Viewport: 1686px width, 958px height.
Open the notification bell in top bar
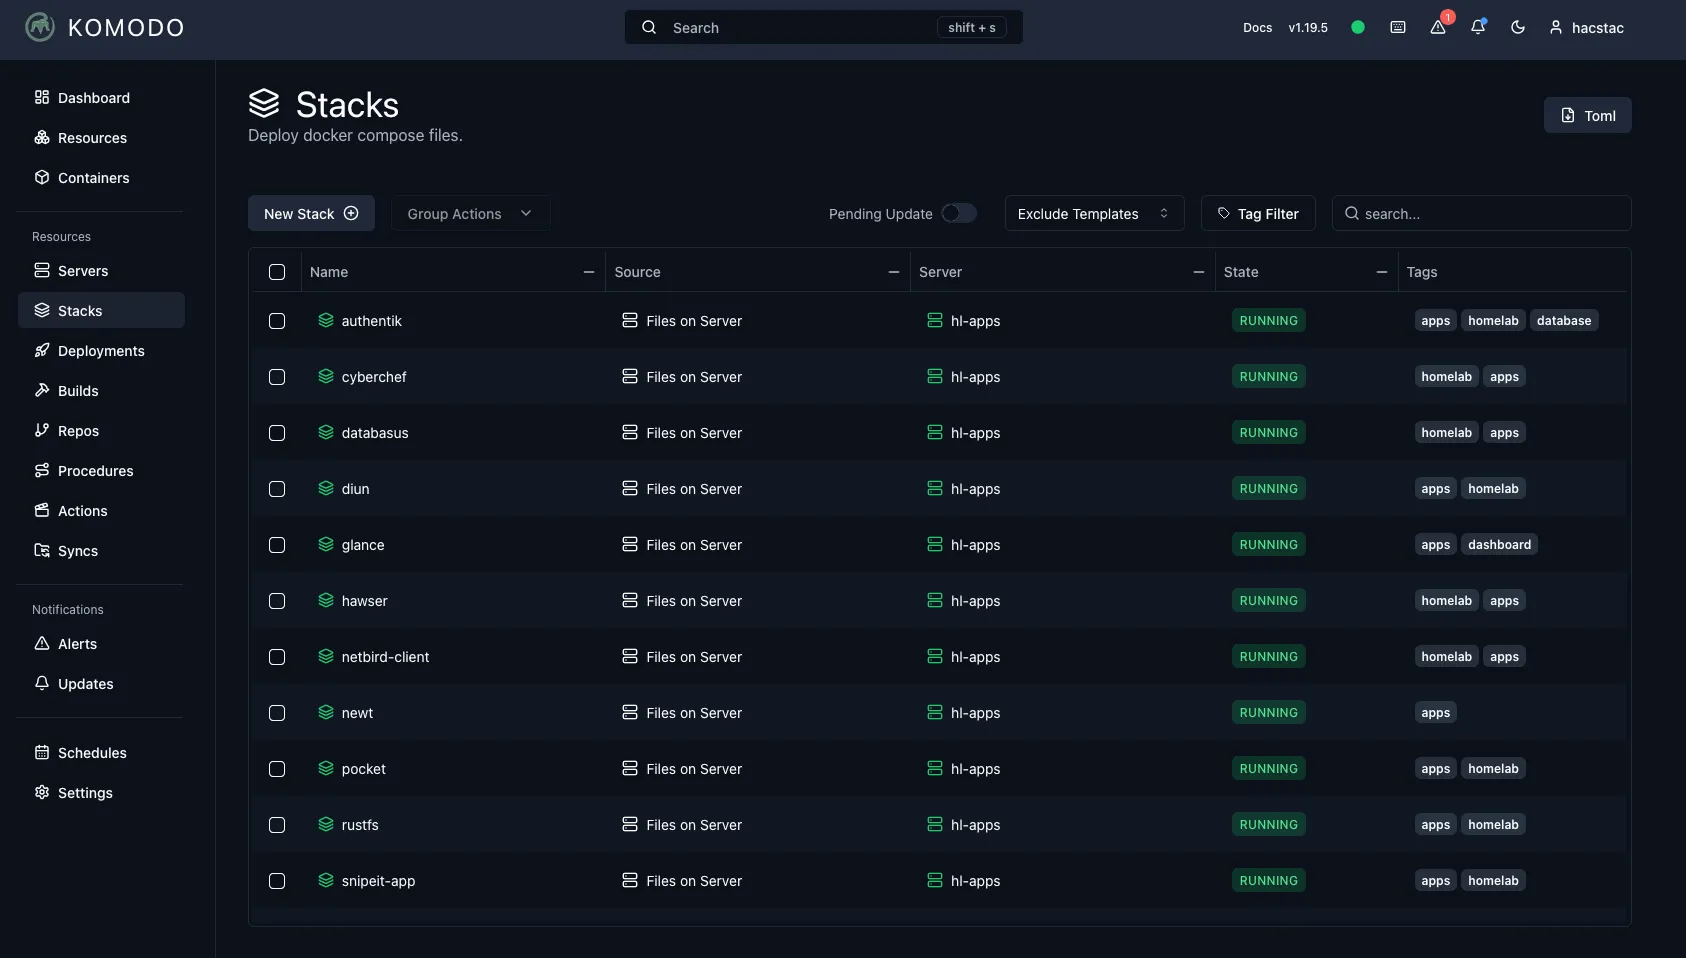1478,27
